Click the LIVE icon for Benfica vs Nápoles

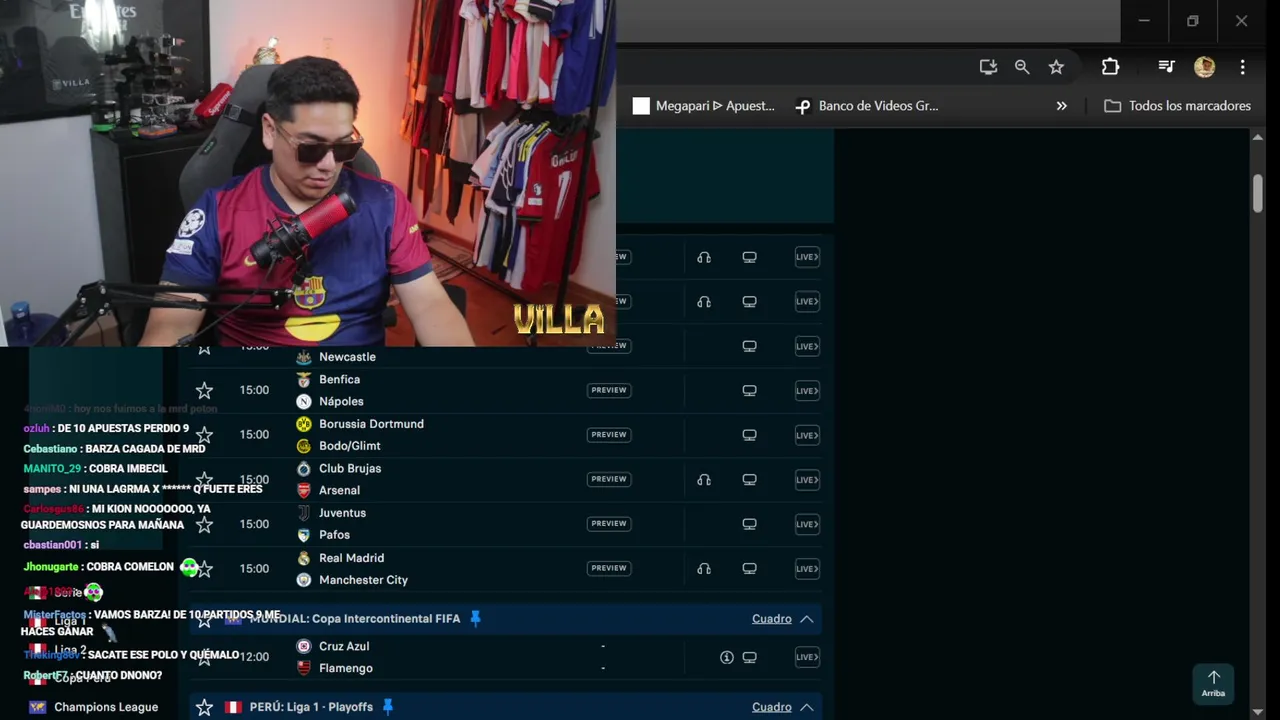click(x=807, y=391)
